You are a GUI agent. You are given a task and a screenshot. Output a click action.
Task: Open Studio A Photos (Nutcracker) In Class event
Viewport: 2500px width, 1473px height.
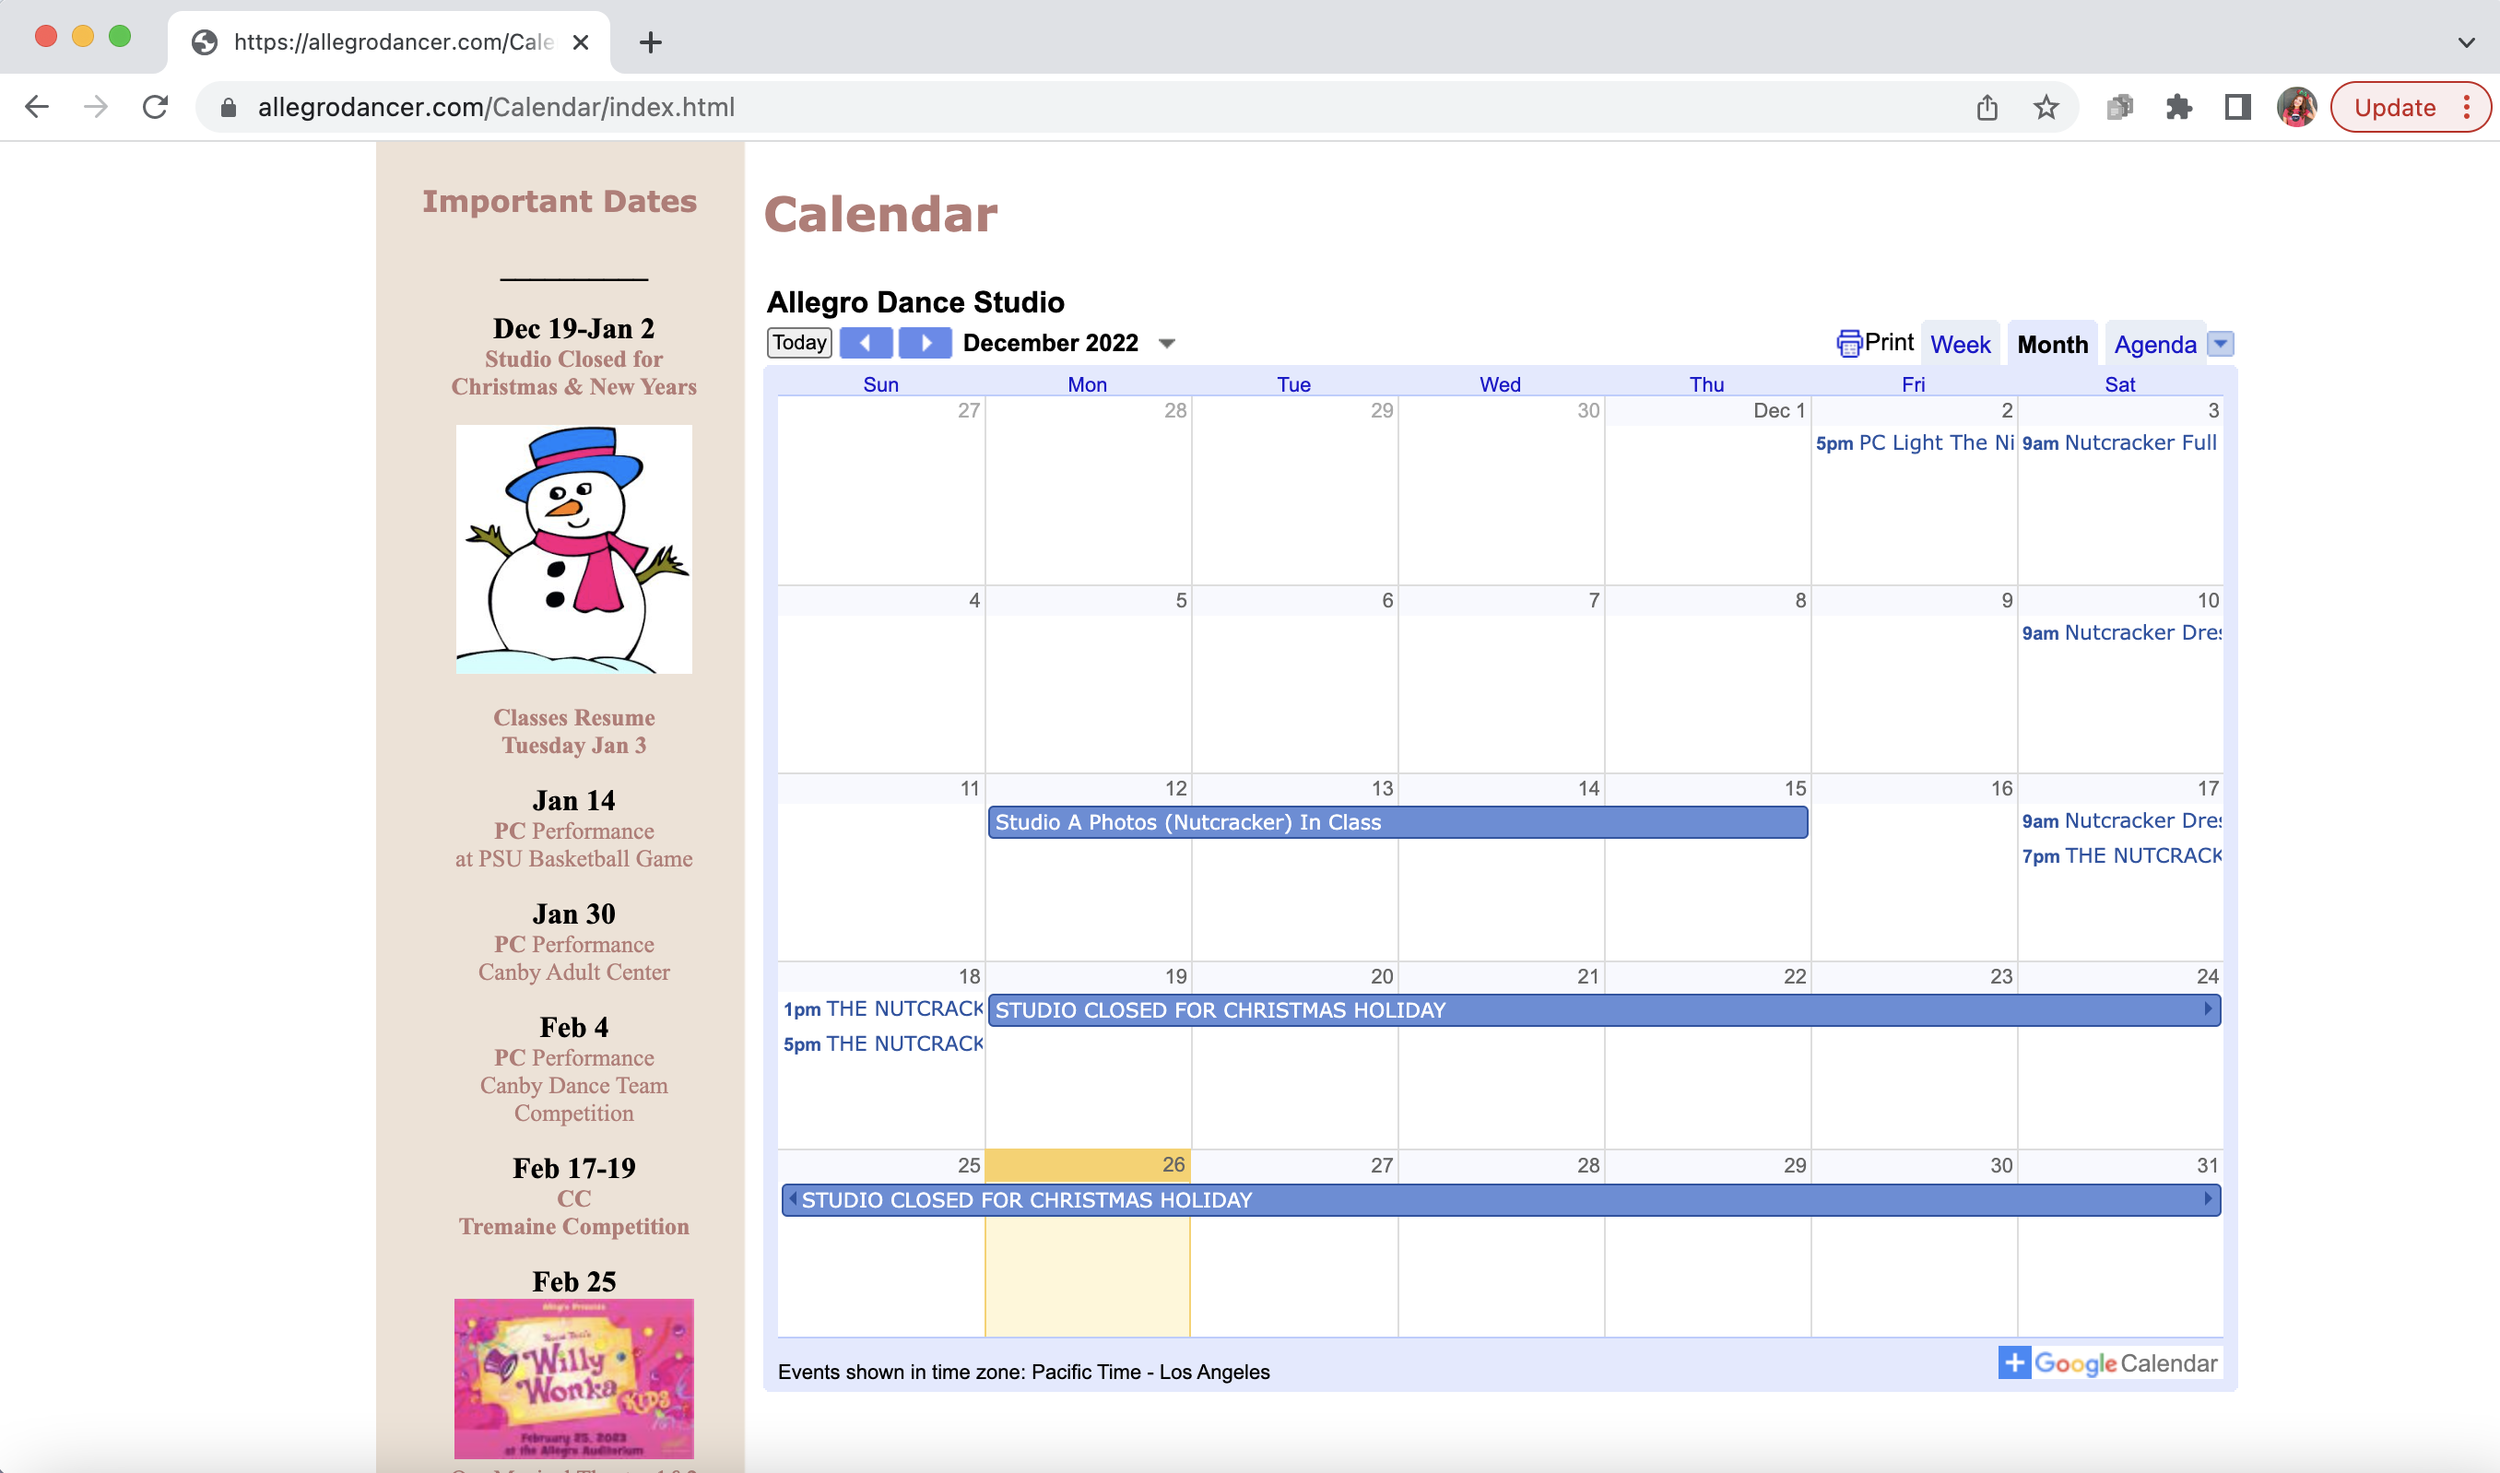[1397, 822]
